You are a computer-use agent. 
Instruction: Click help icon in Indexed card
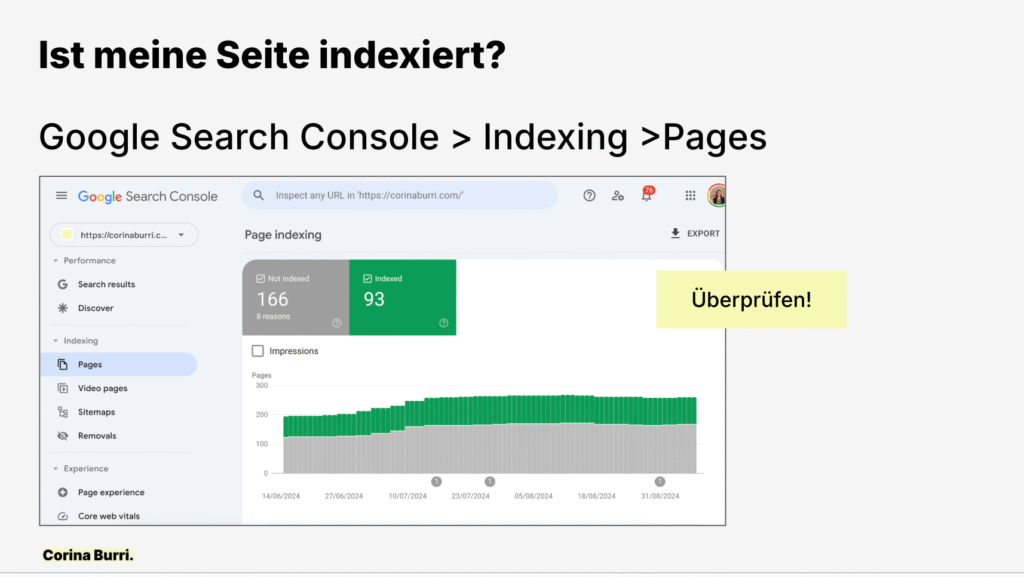tap(443, 323)
